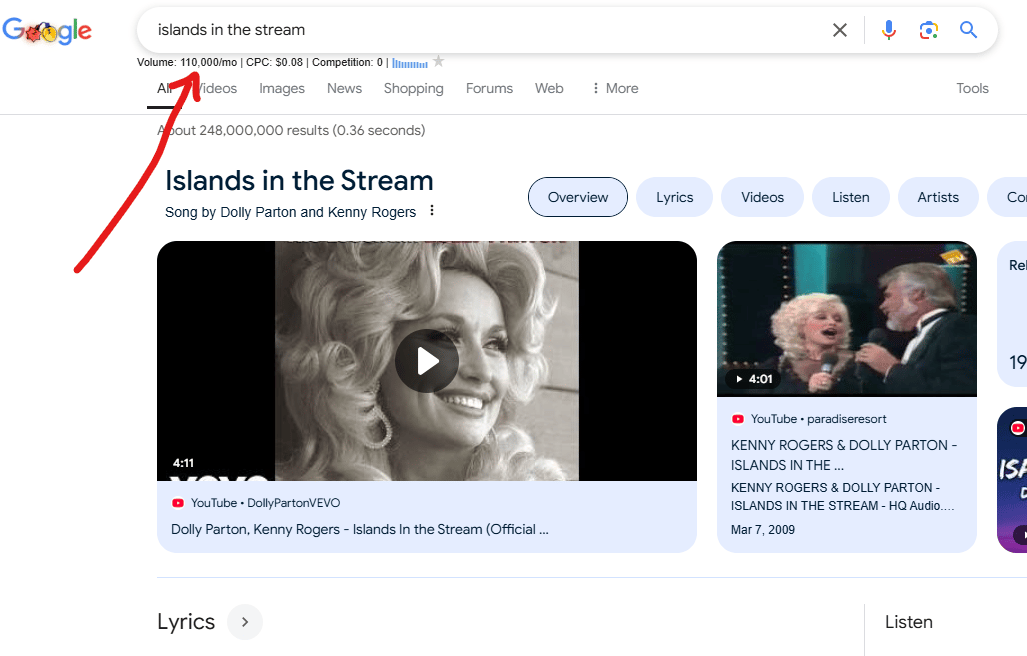The height and width of the screenshot is (656, 1027).
Task: Switch to the Forums tab
Action: (x=489, y=88)
